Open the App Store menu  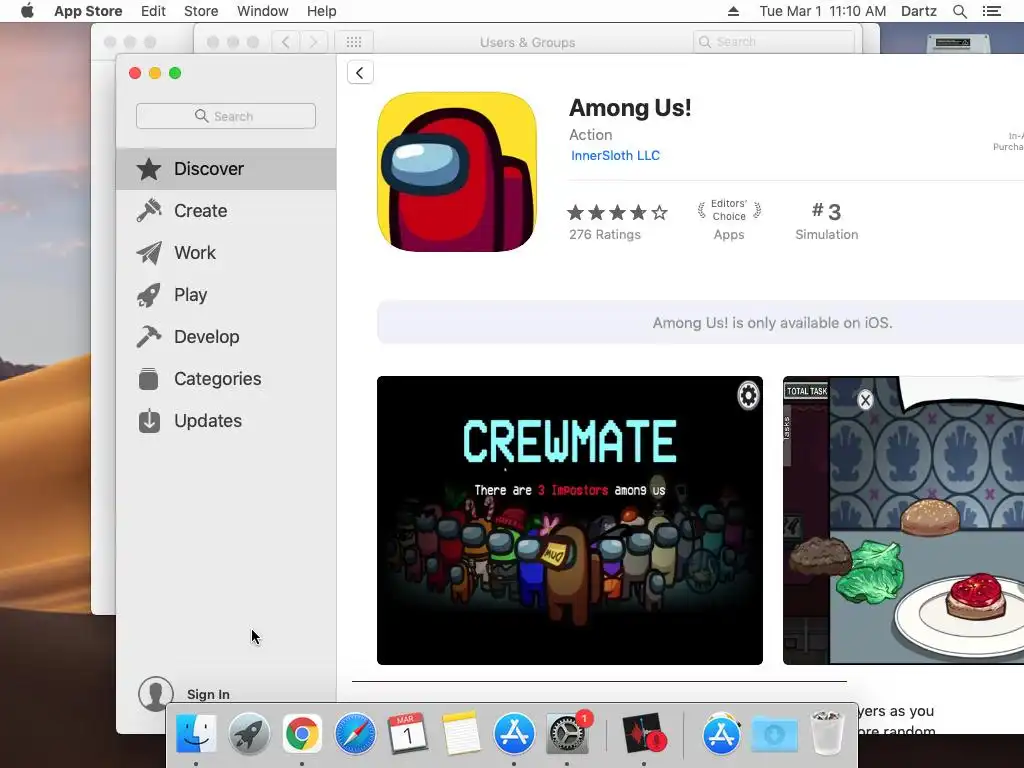point(88,11)
